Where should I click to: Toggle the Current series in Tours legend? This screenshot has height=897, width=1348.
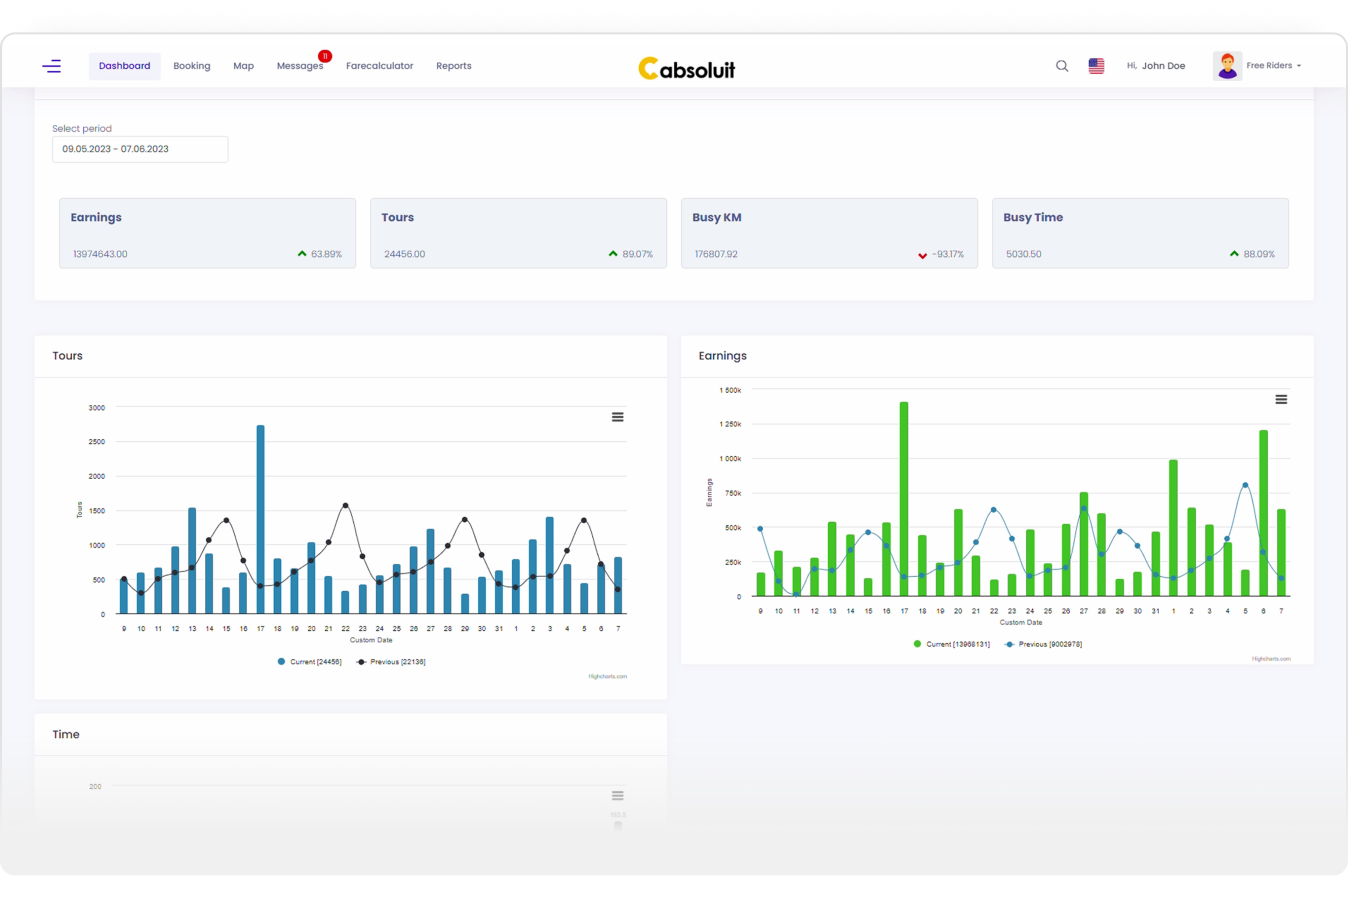pyautogui.click(x=311, y=662)
